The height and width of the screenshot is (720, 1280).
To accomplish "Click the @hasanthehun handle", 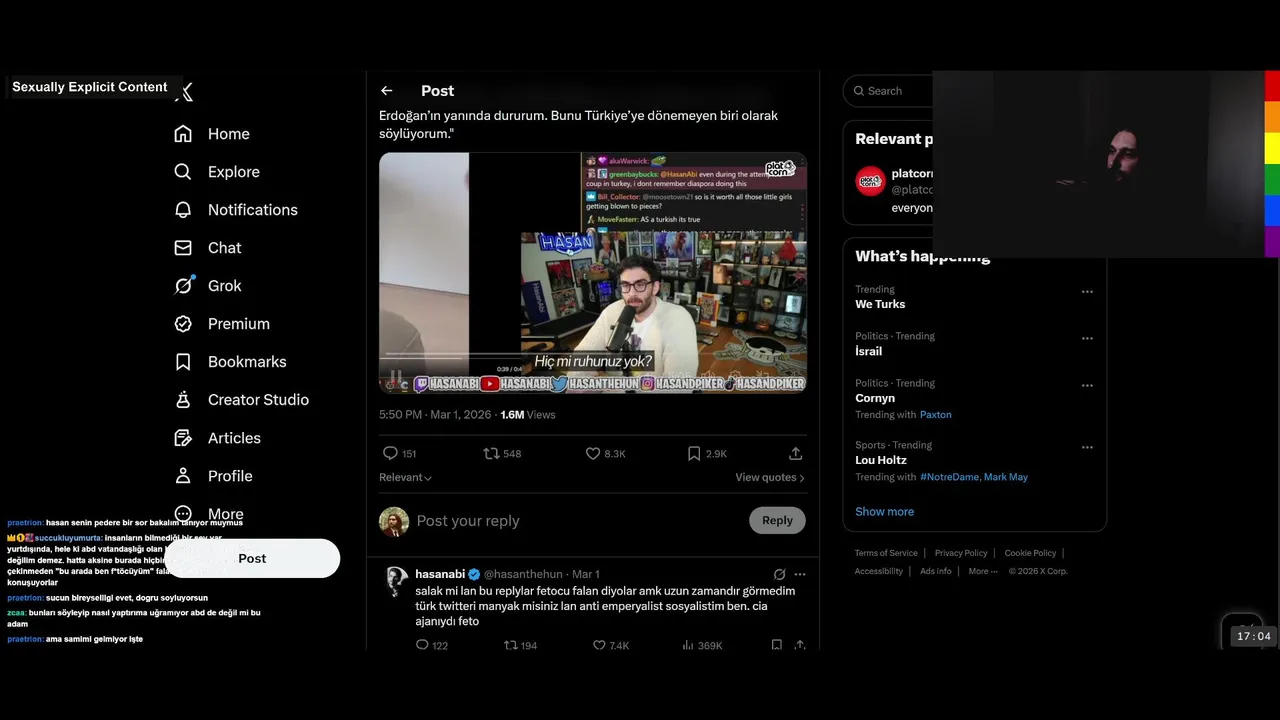I will point(523,574).
